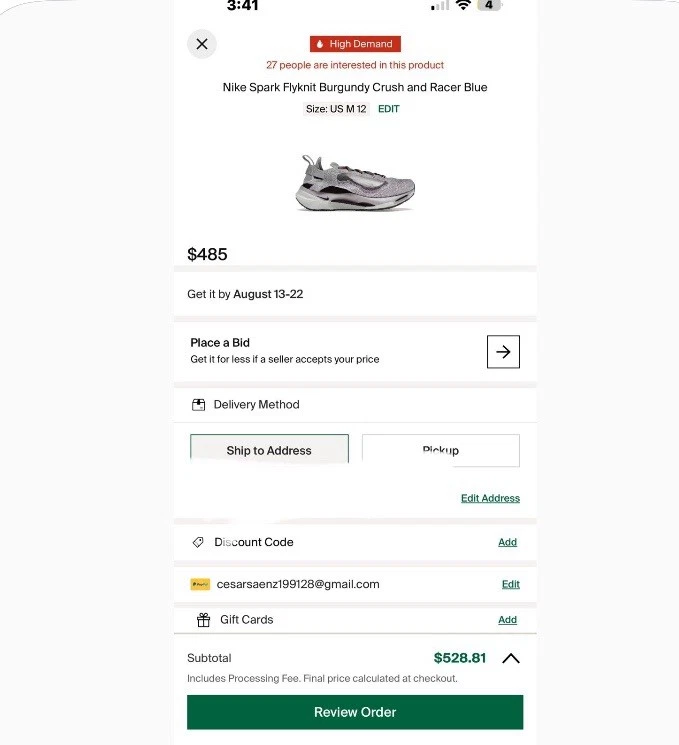This screenshot has height=745, width=679.
Task: Edit the shoe size US M 12
Action: point(388,109)
